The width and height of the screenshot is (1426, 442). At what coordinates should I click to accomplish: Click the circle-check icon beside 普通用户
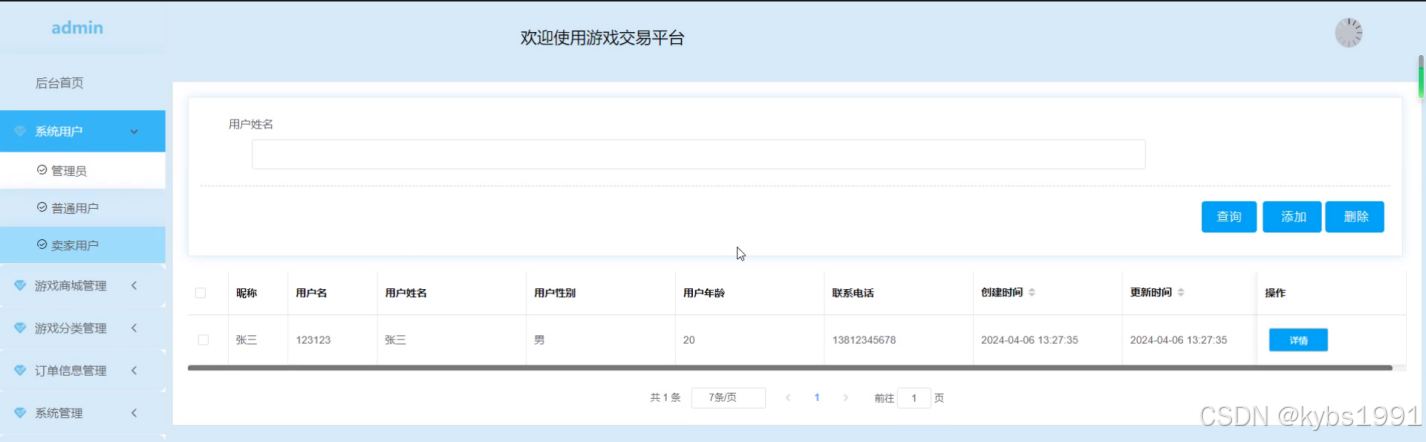[x=42, y=207]
